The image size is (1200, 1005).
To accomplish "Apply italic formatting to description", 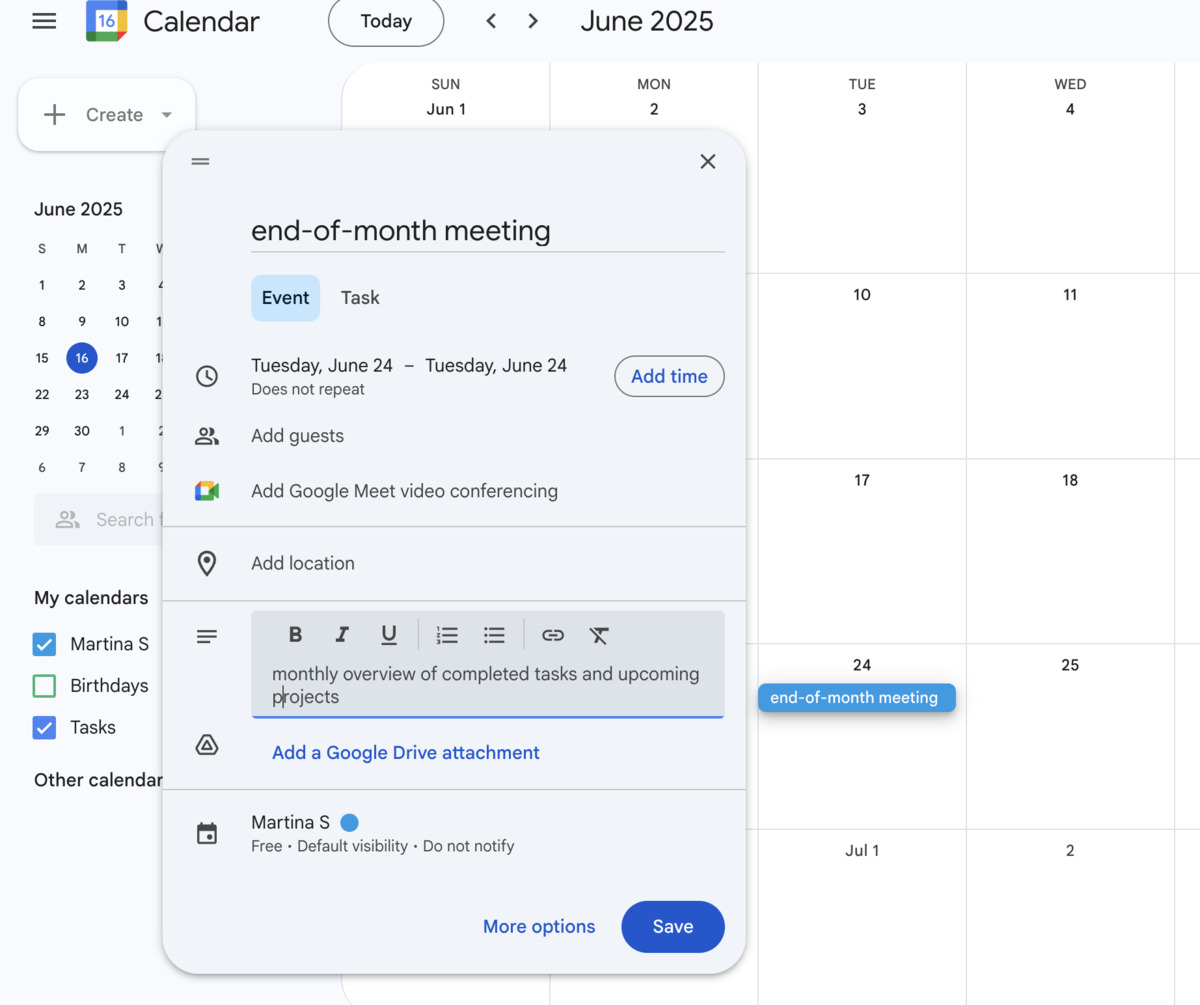I will pos(342,634).
